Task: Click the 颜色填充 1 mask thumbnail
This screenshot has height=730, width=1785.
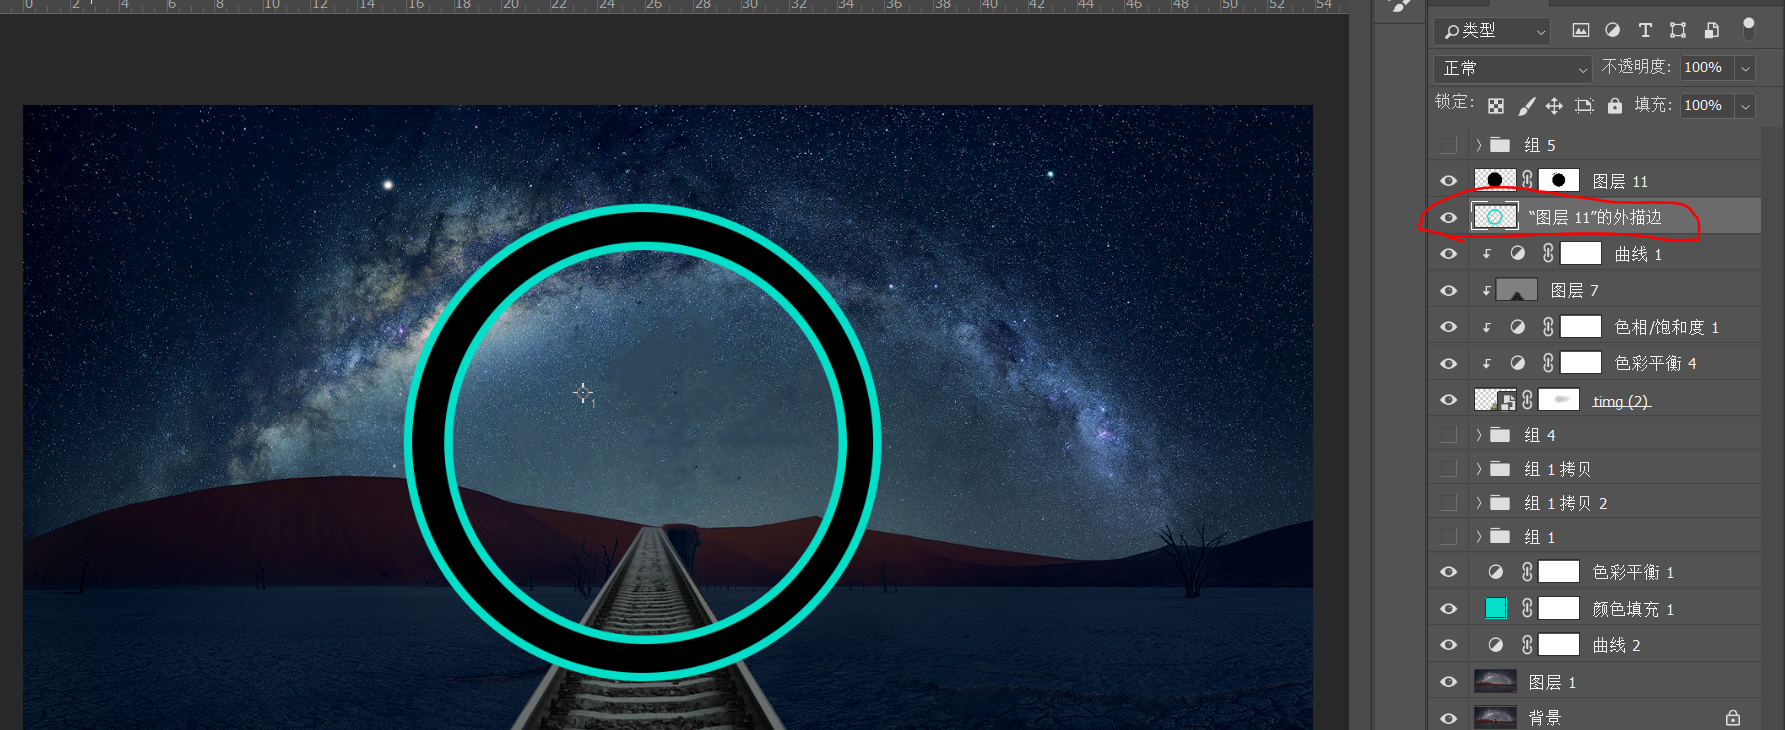Action: coord(1558,608)
